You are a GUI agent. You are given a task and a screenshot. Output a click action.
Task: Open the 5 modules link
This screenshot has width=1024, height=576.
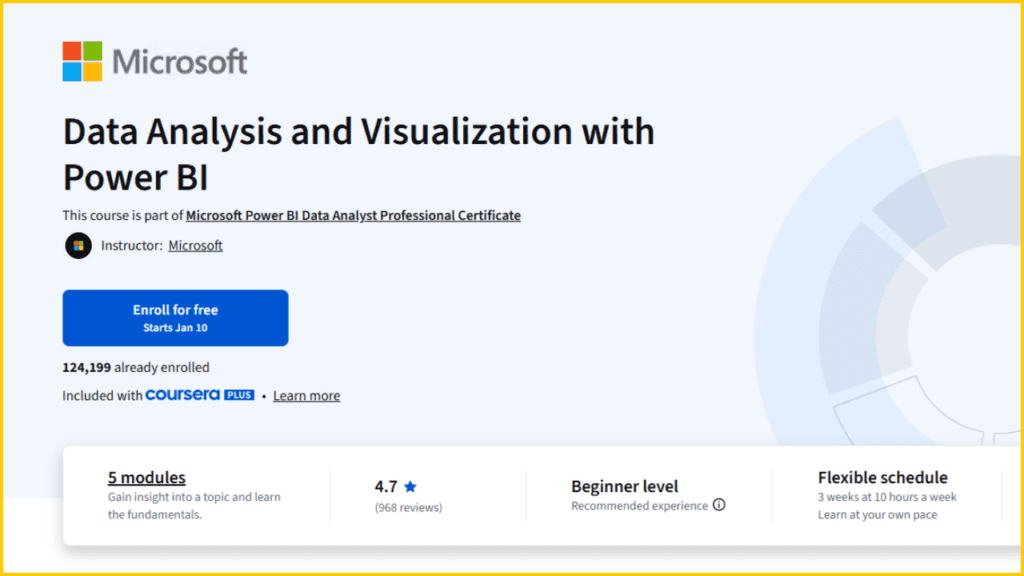tap(146, 477)
